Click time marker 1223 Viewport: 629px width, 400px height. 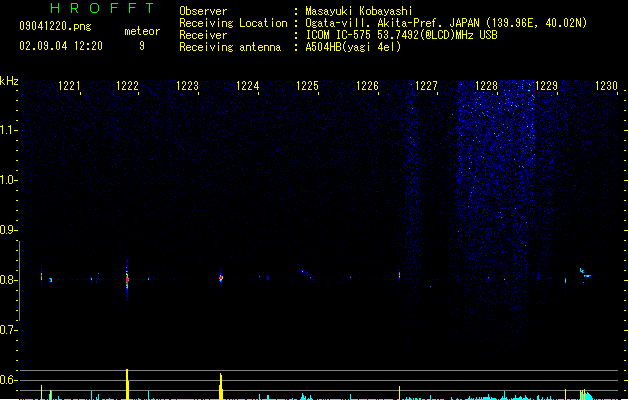[x=187, y=86]
